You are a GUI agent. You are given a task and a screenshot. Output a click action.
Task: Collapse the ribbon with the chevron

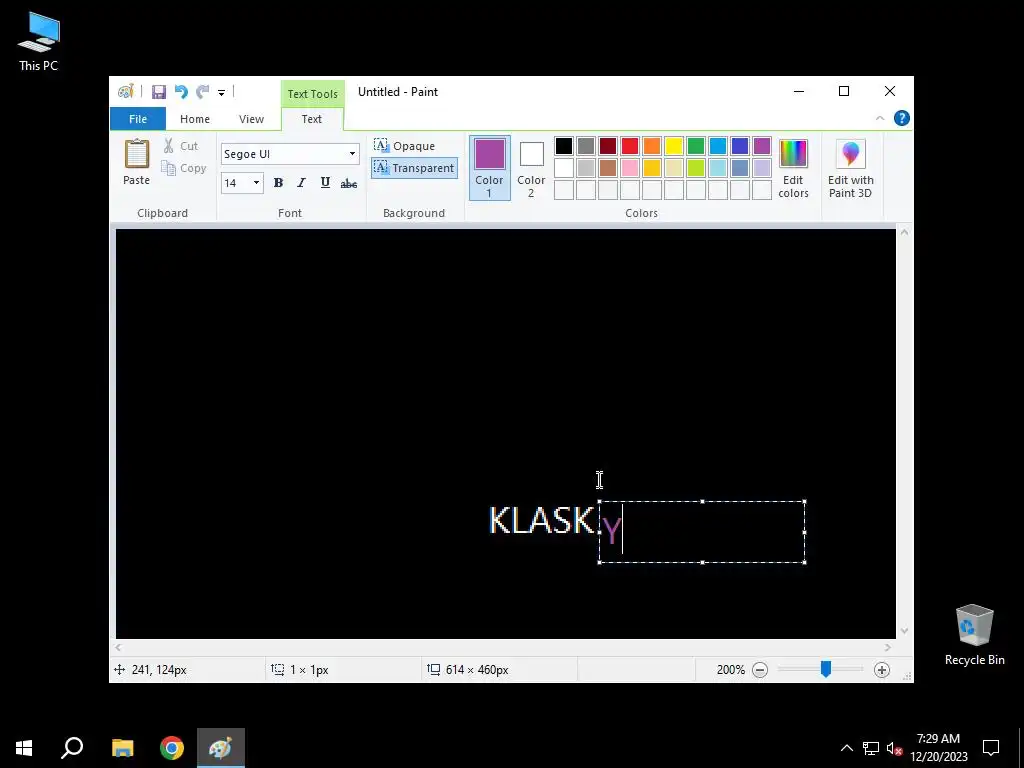(880, 118)
